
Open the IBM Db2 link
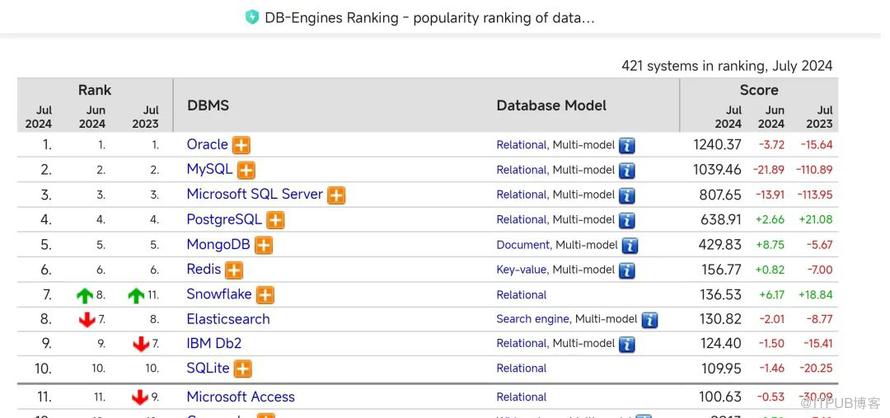click(214, 344)
